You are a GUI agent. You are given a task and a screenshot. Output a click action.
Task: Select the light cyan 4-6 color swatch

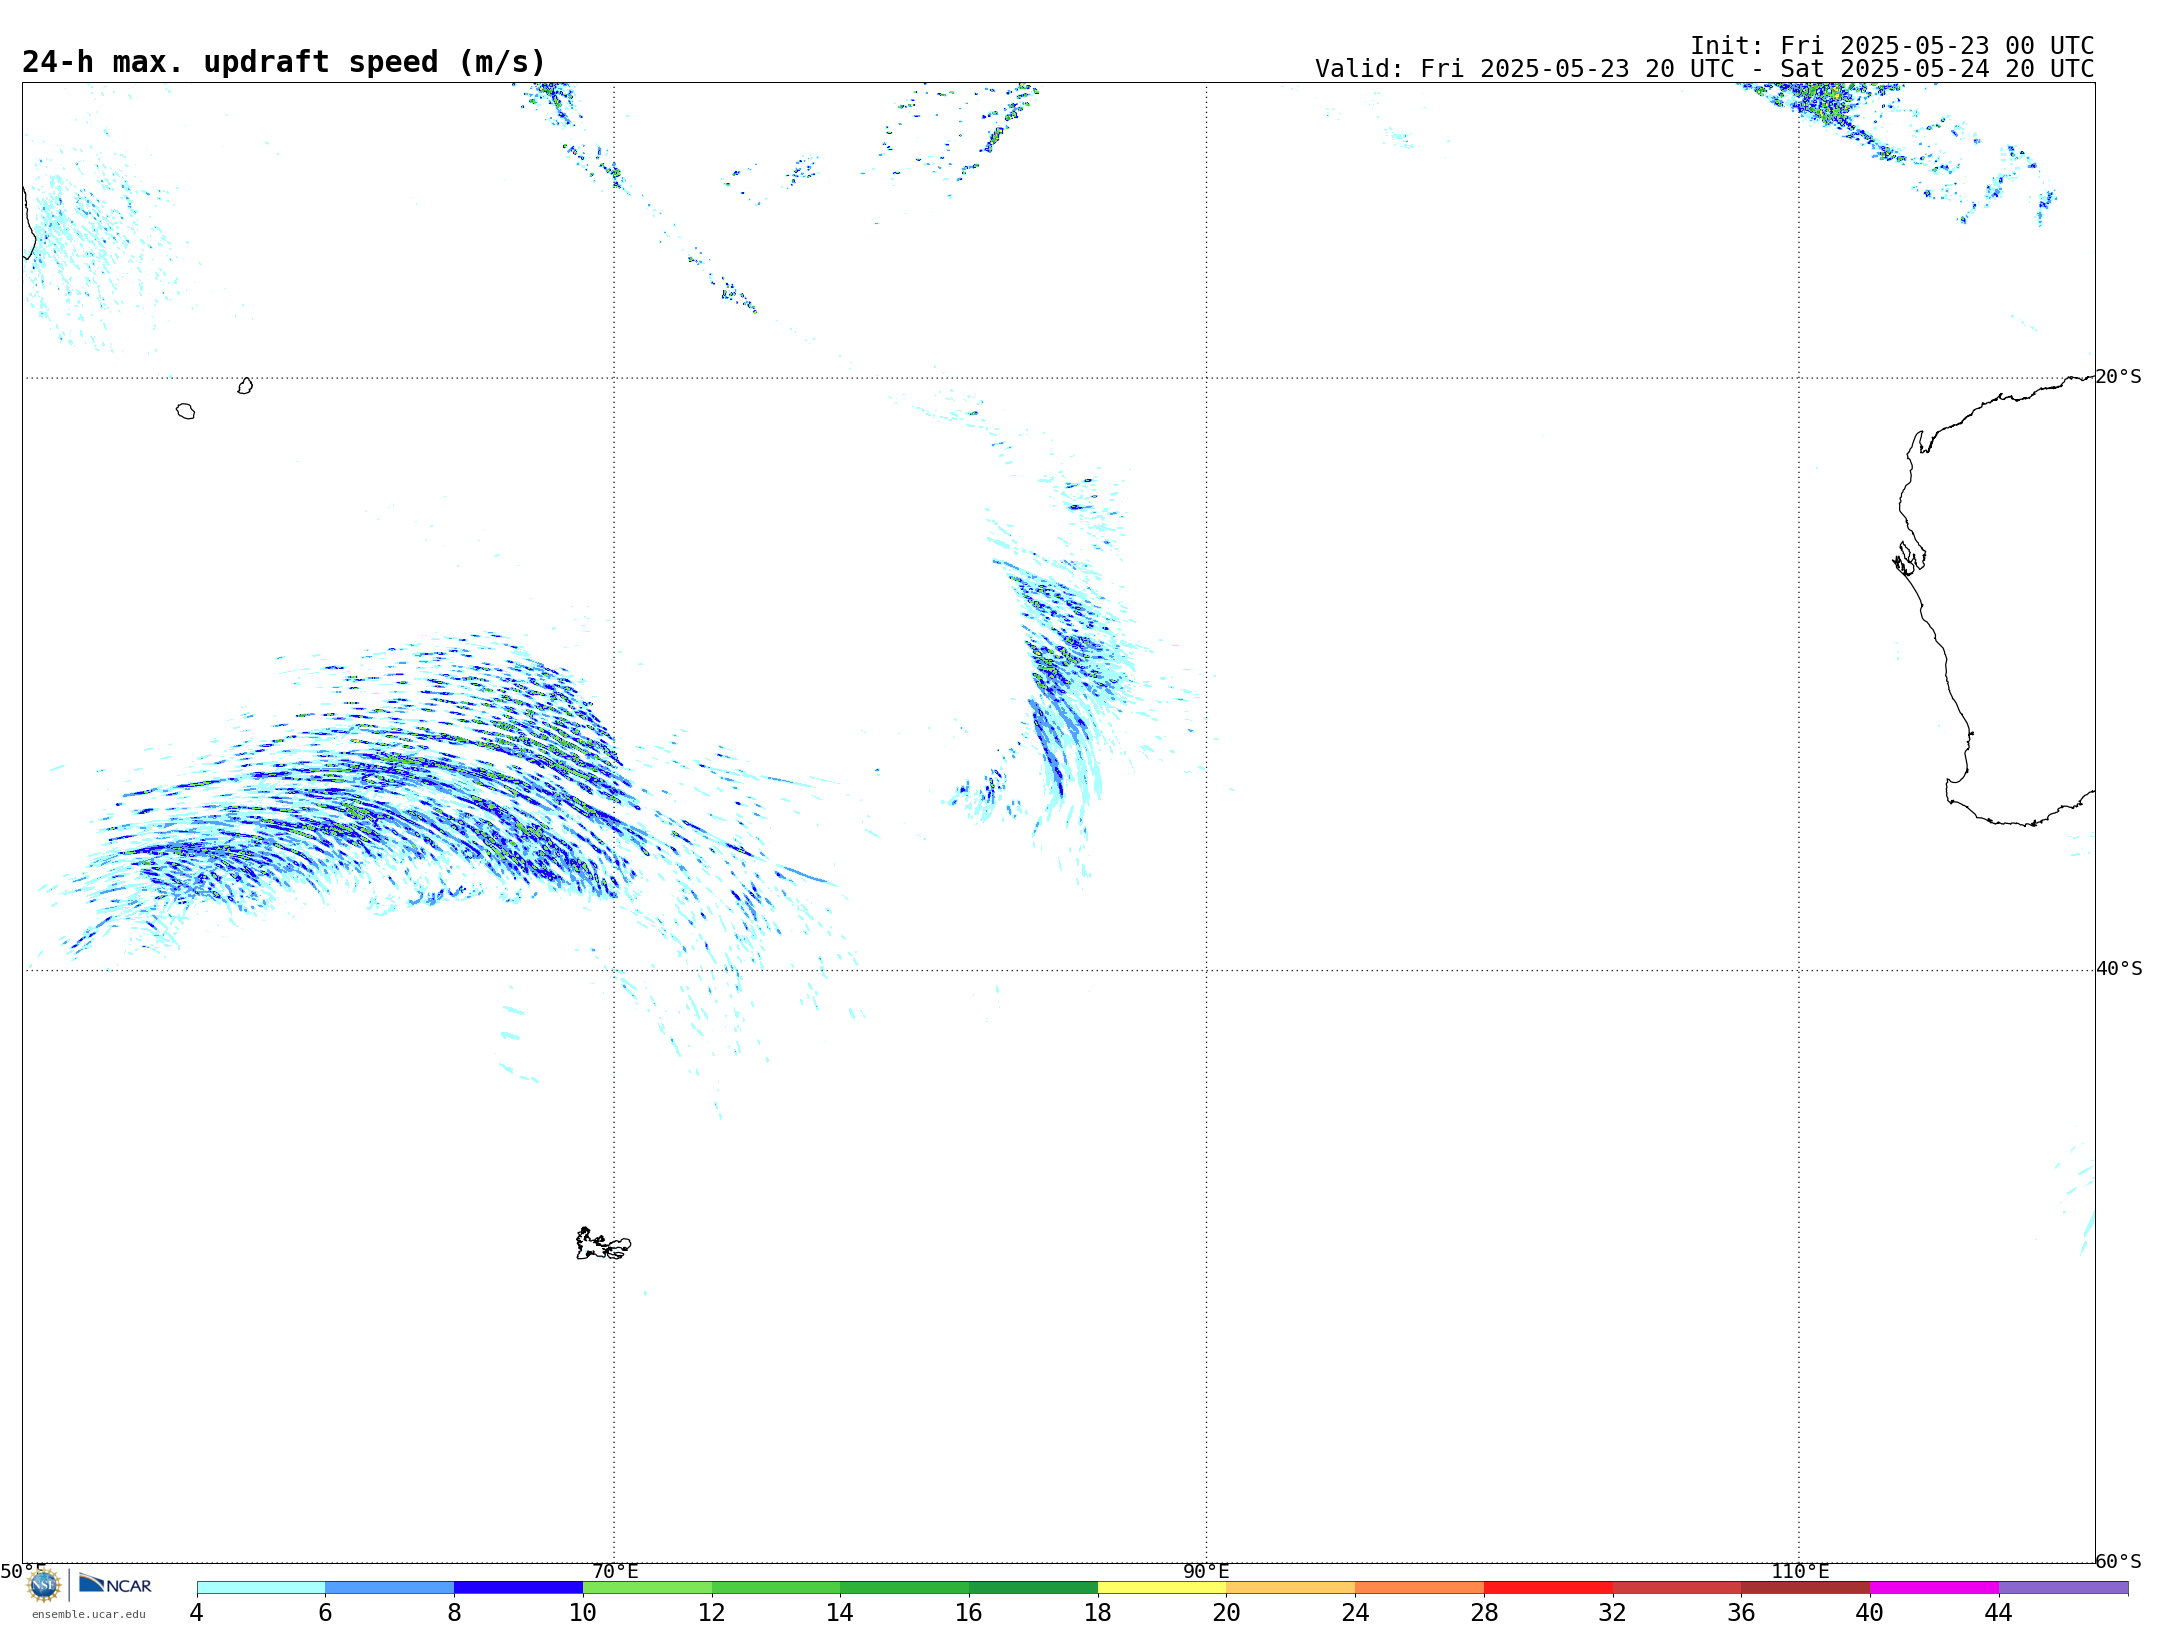[x=261, y=1588]
